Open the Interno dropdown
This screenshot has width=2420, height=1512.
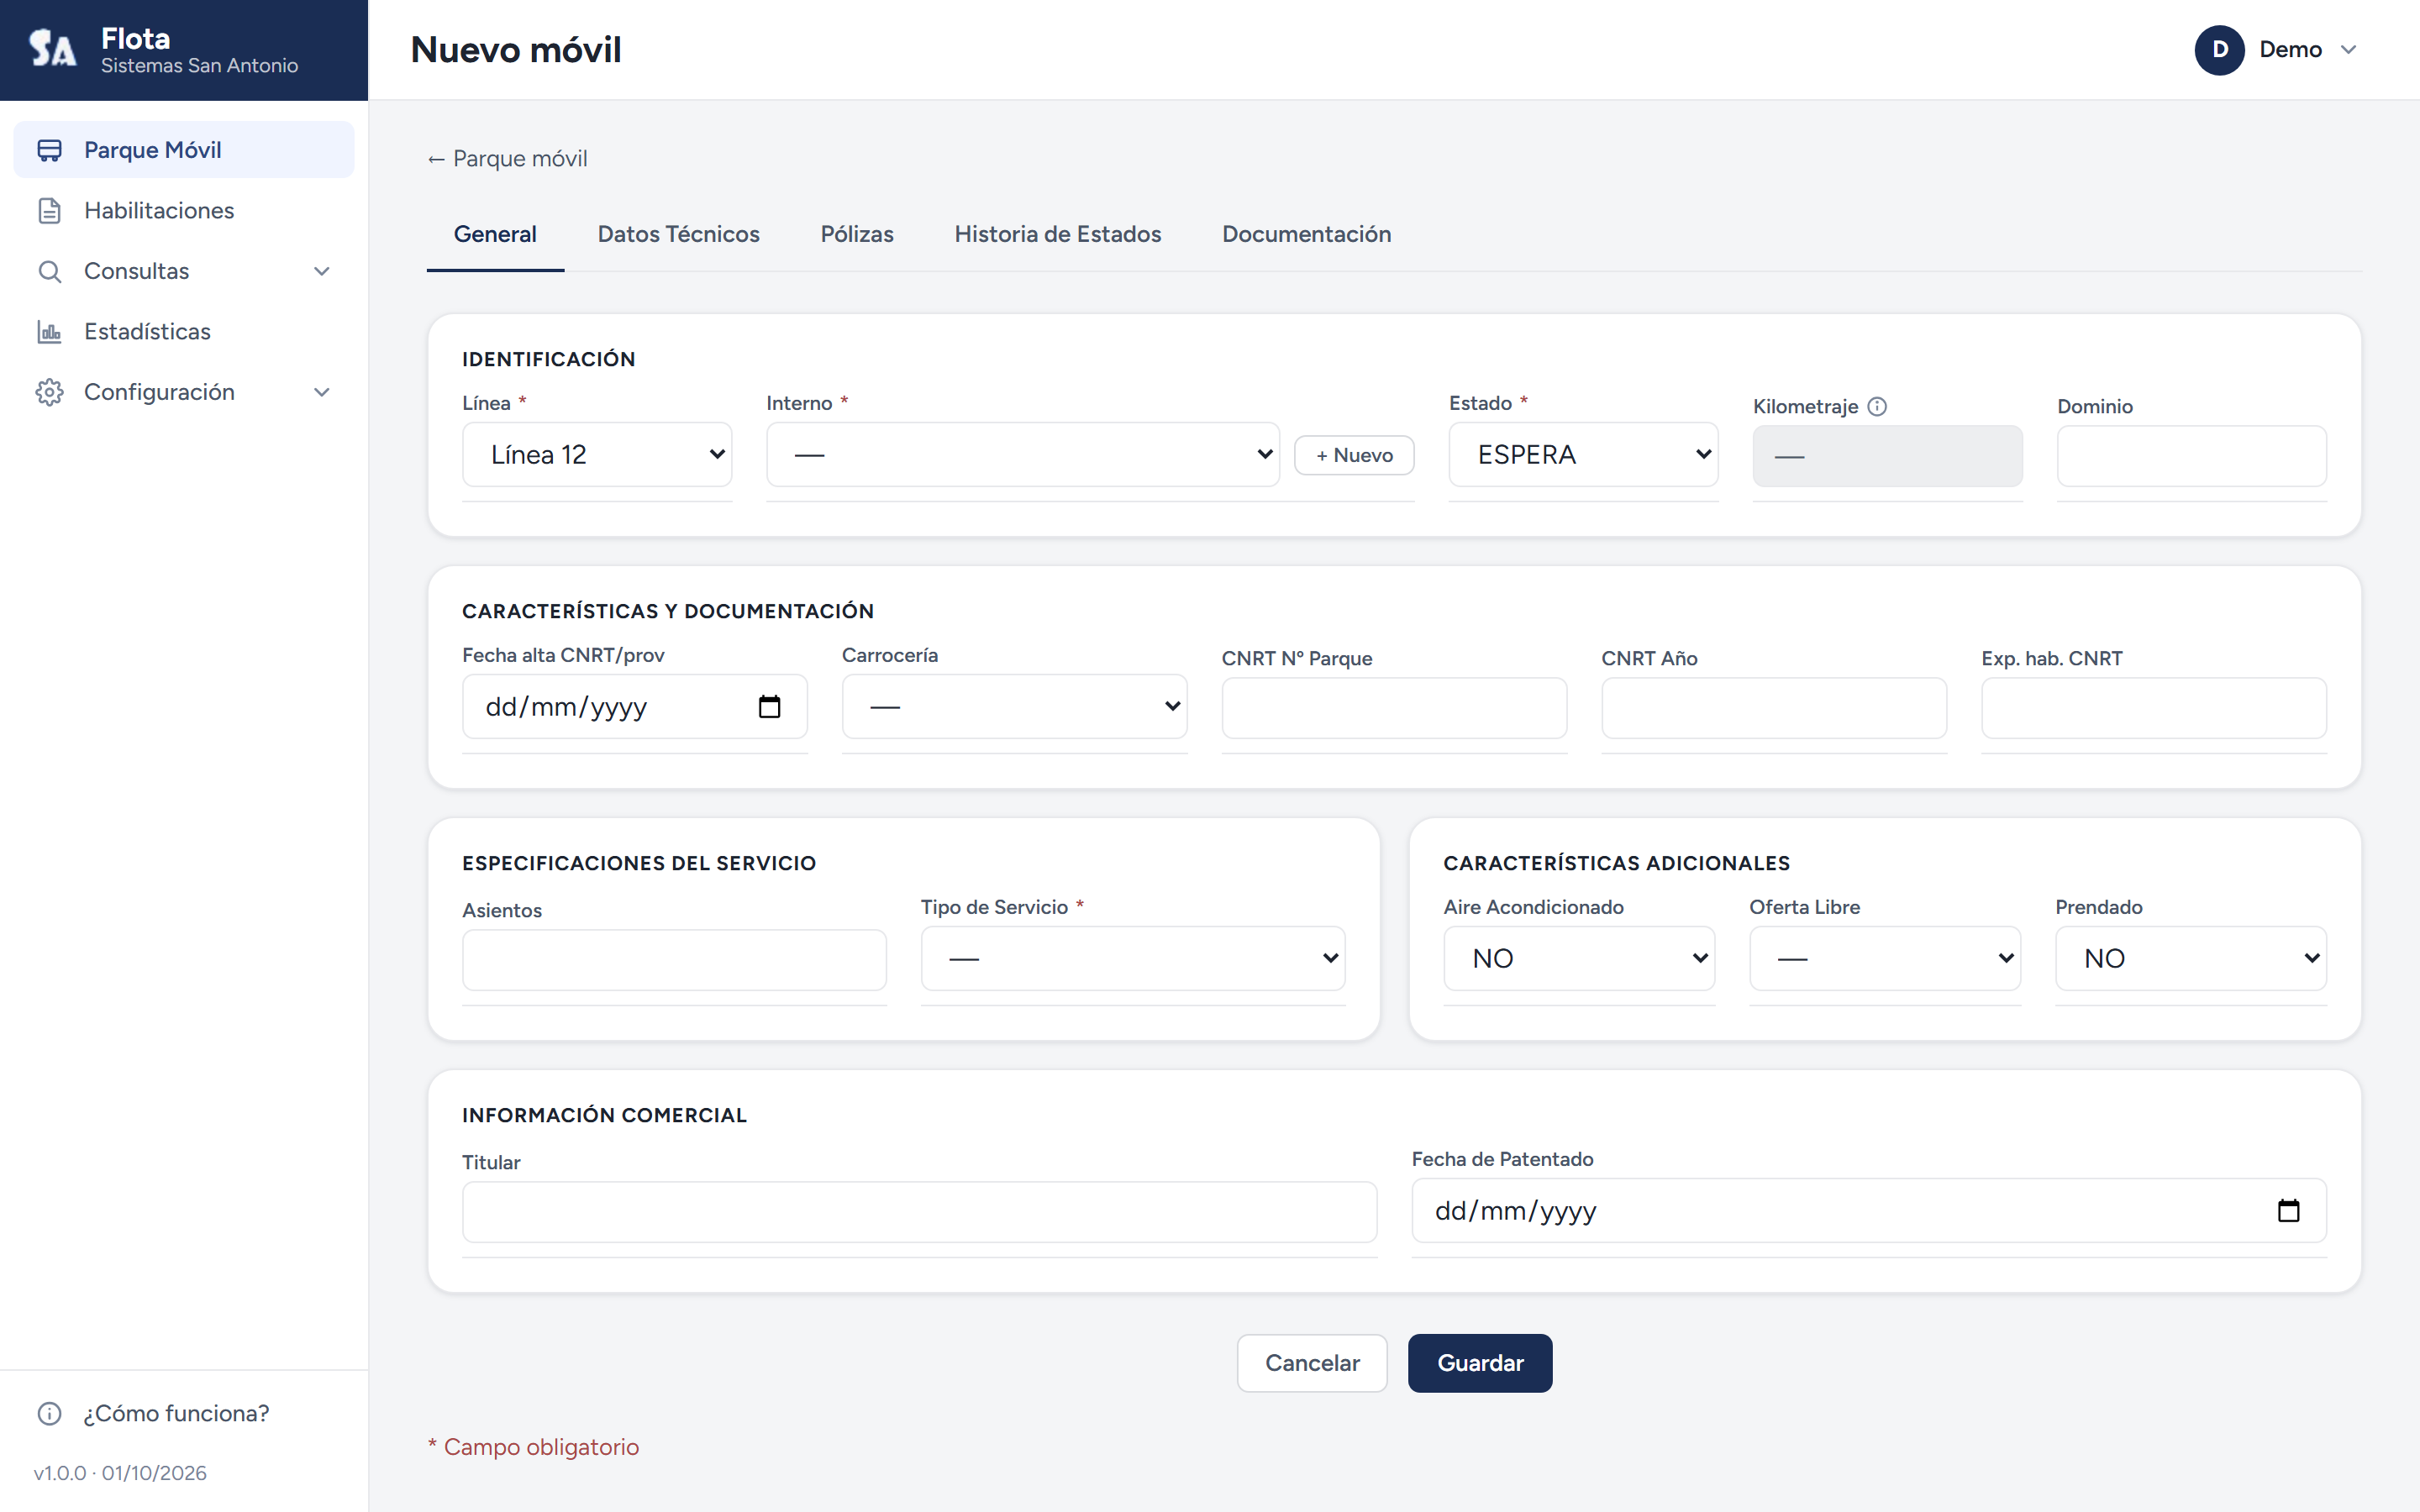point(1022,455)
